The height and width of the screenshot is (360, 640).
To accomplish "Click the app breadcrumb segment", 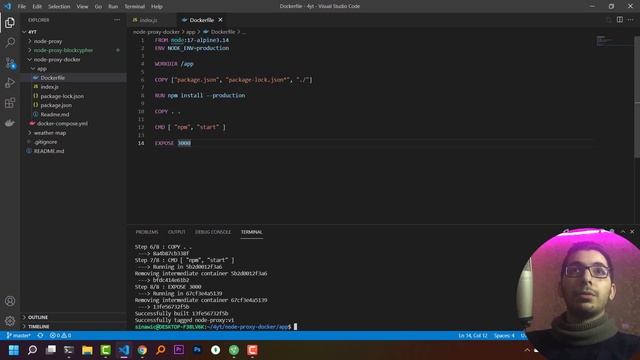I will click(x=191, y=32).
